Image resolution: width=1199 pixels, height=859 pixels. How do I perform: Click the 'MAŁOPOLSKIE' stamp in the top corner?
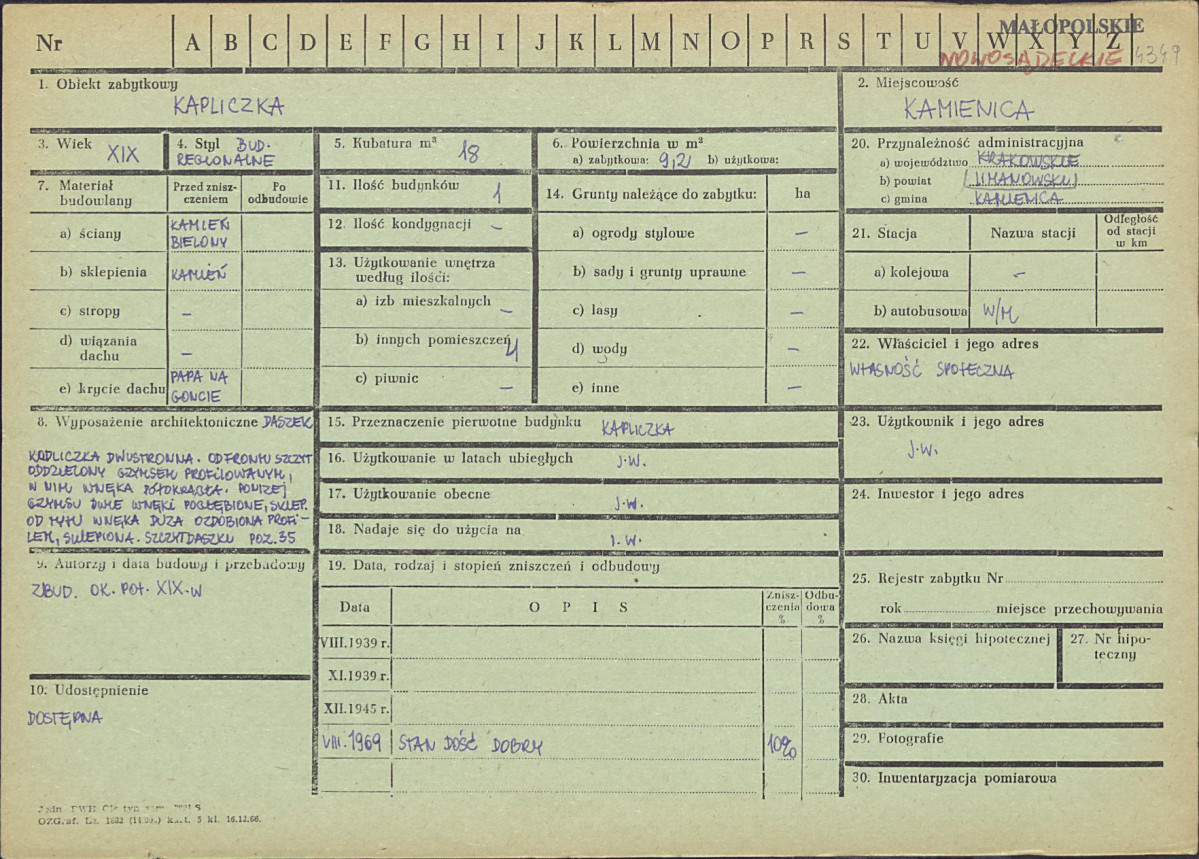(1072, 25)
